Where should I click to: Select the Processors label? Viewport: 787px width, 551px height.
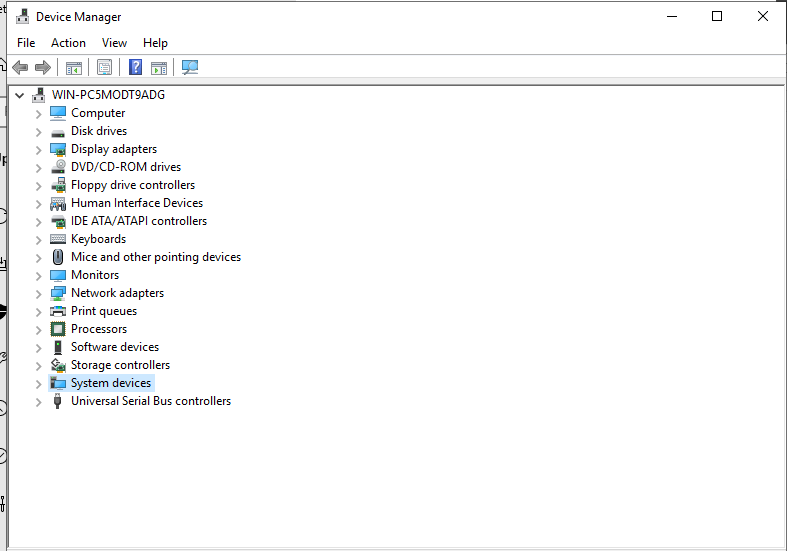coord(99,329)
